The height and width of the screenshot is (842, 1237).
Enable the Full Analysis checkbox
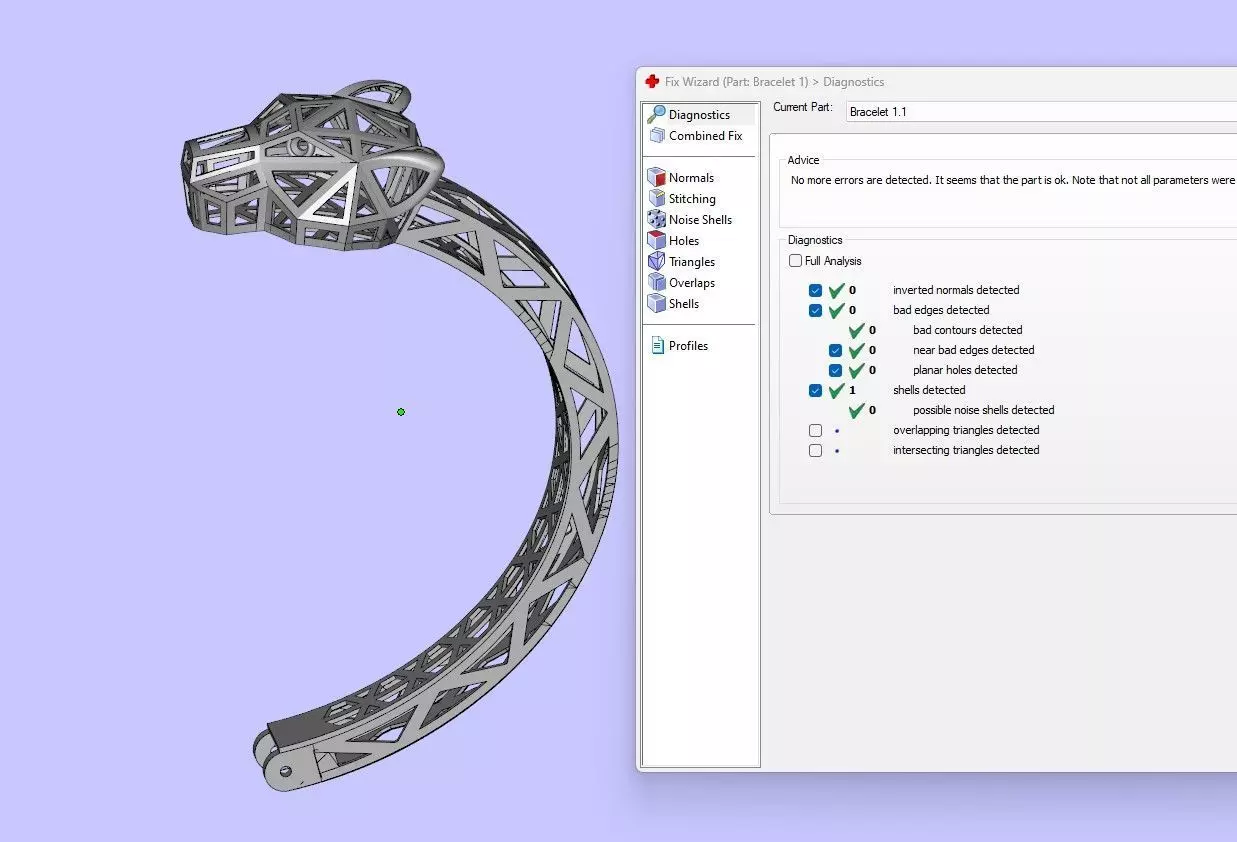[x=795, y=261]
